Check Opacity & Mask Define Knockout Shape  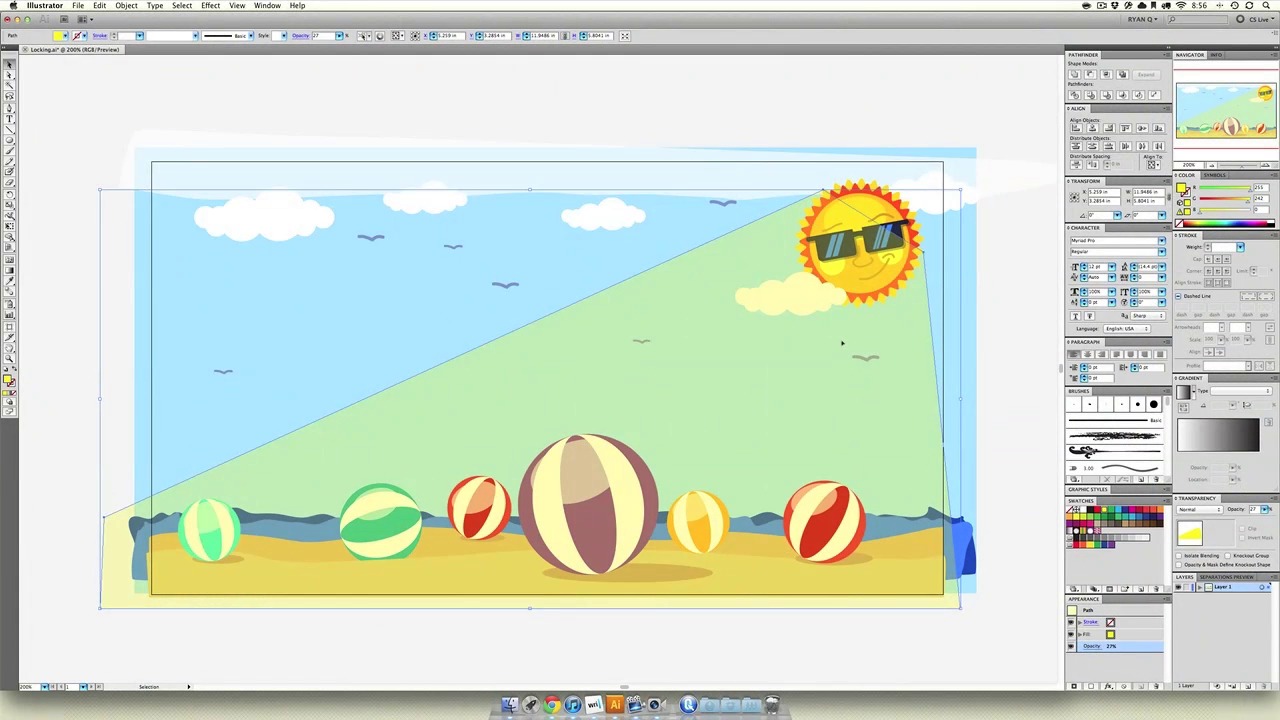[1178, 565]
